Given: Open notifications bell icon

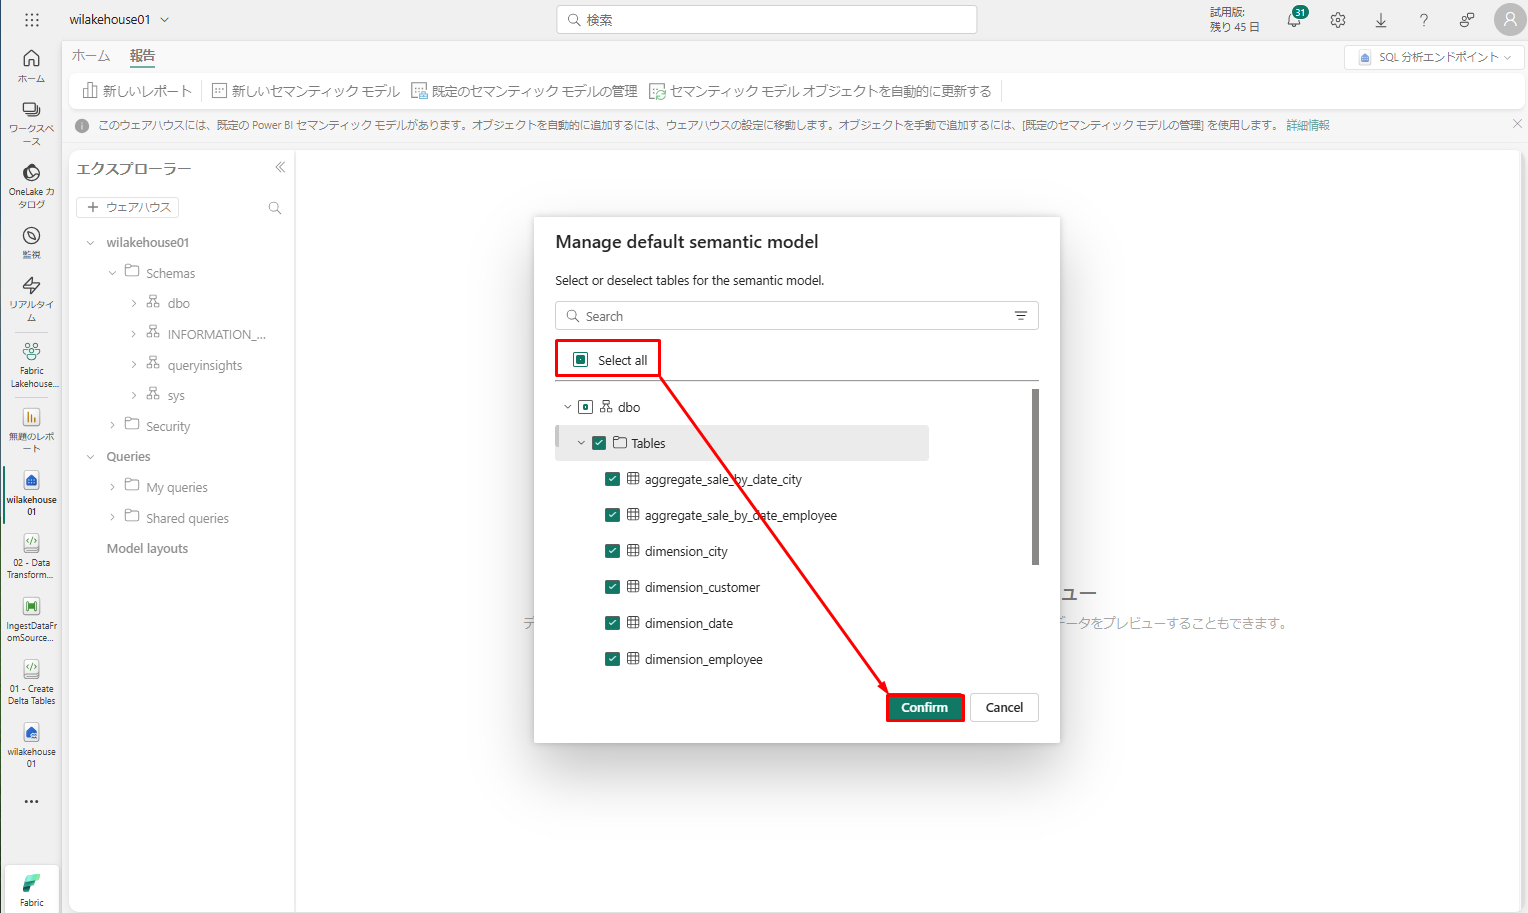Looking at the screenshot, I should (x=1294, y=20).
